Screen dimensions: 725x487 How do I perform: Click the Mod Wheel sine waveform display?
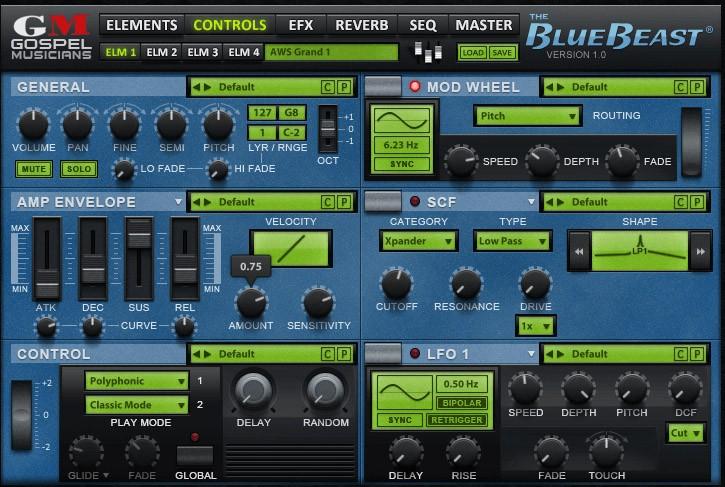(x=400, y=123)
